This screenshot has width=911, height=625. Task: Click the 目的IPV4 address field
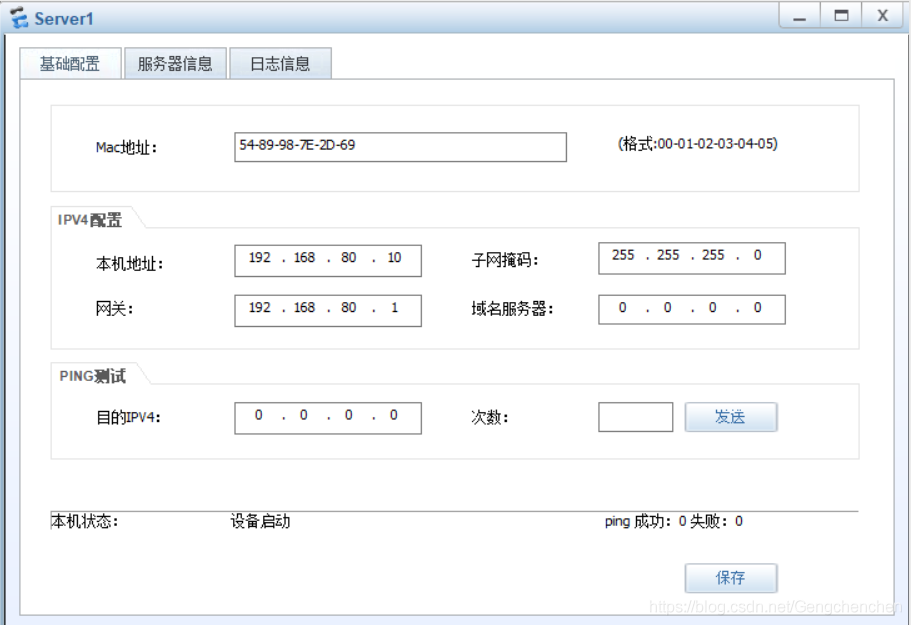click(328, 418)
